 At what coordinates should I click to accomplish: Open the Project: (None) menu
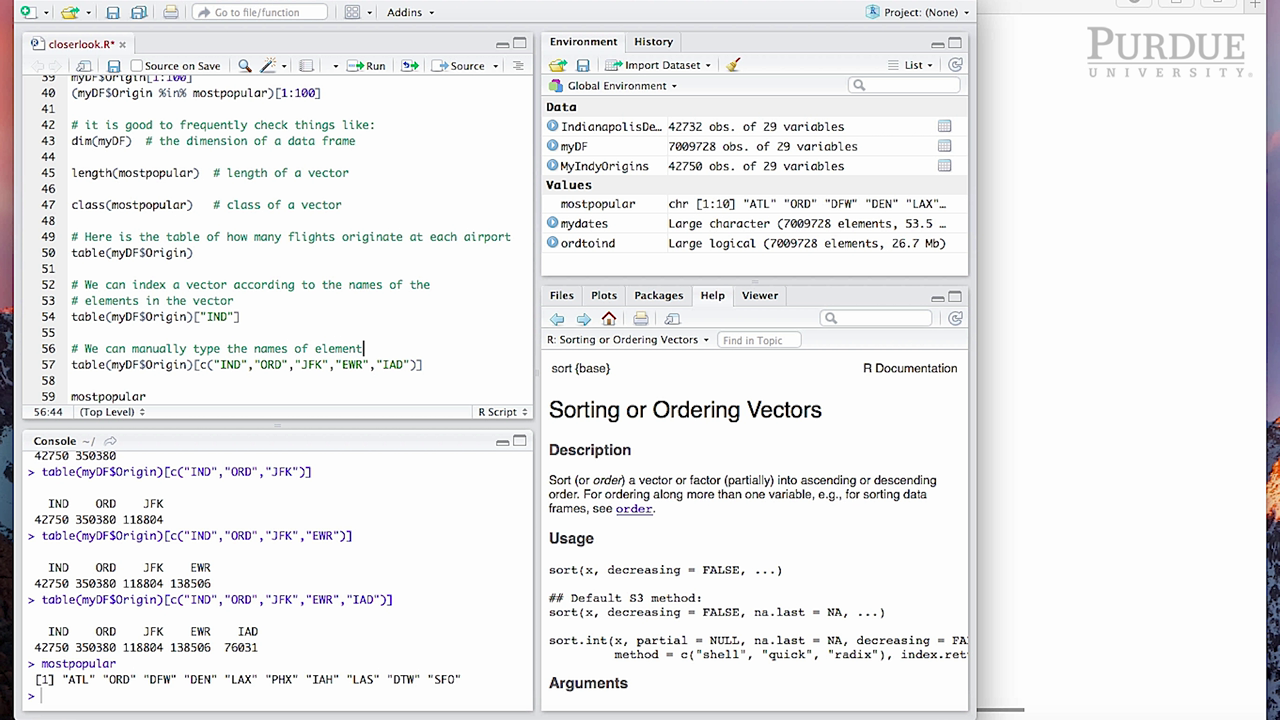tap(919, 12)
